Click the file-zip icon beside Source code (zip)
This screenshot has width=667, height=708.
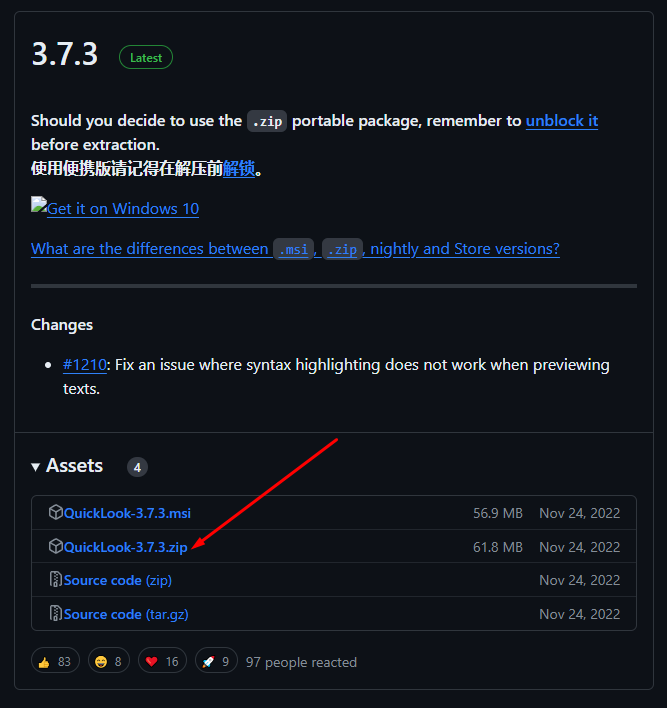tap(56, 580)
